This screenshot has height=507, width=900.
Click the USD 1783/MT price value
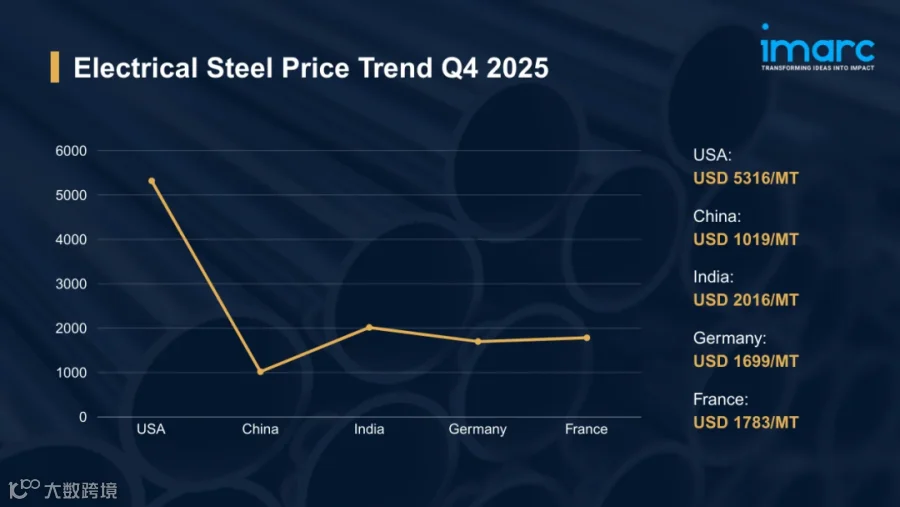click(746, 423)
